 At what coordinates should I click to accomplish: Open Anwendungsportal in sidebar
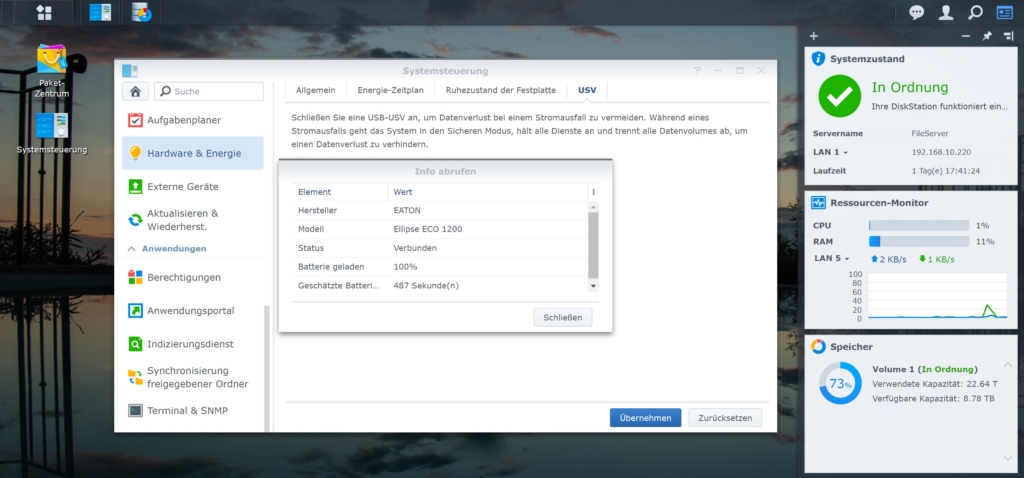[x=193, y=311]
